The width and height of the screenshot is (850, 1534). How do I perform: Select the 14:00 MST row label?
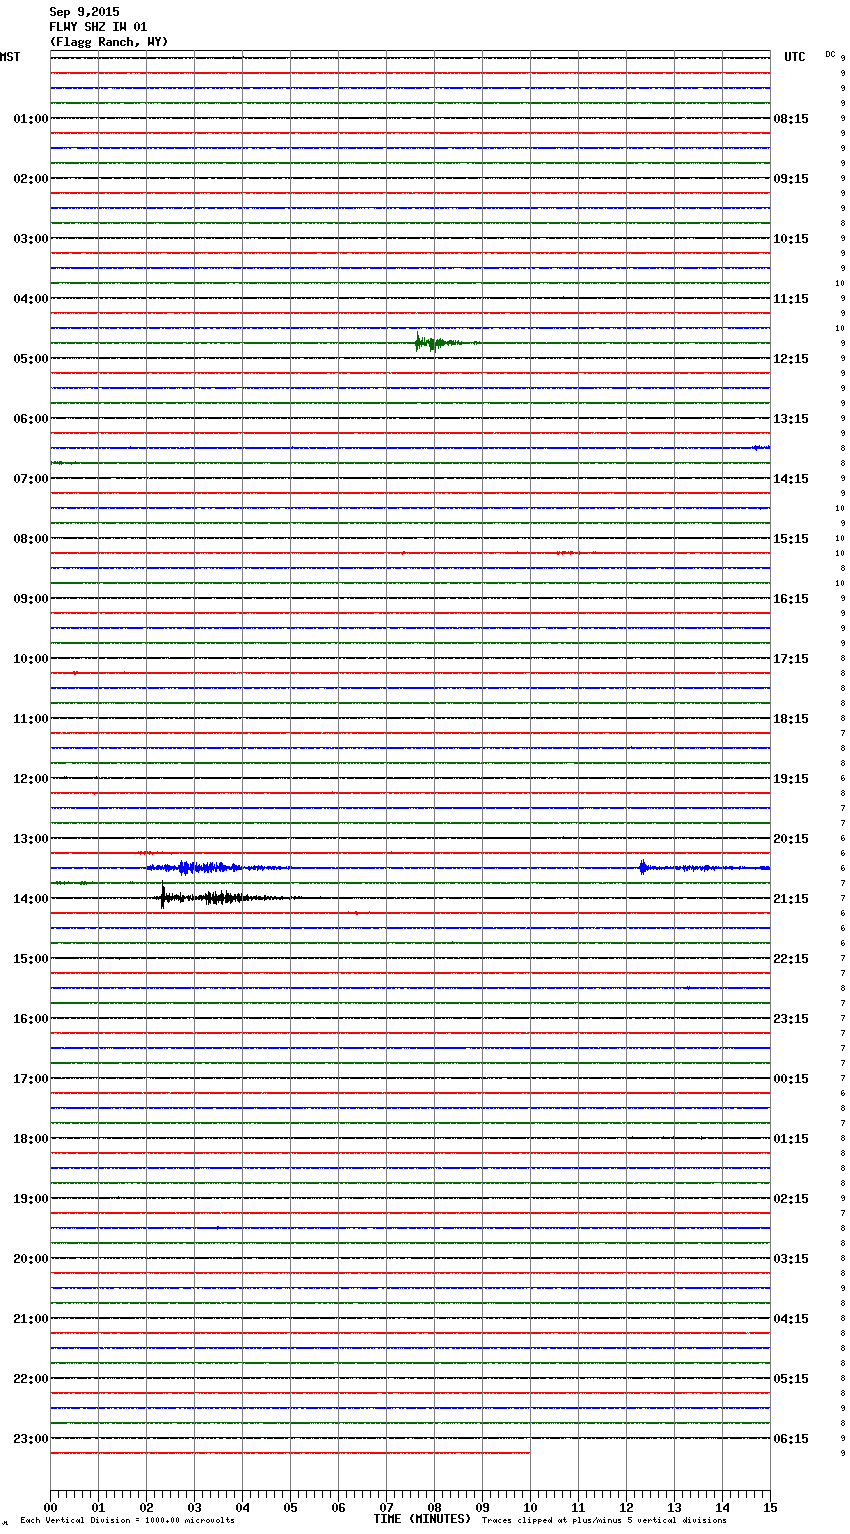click(x=31, y=899)
